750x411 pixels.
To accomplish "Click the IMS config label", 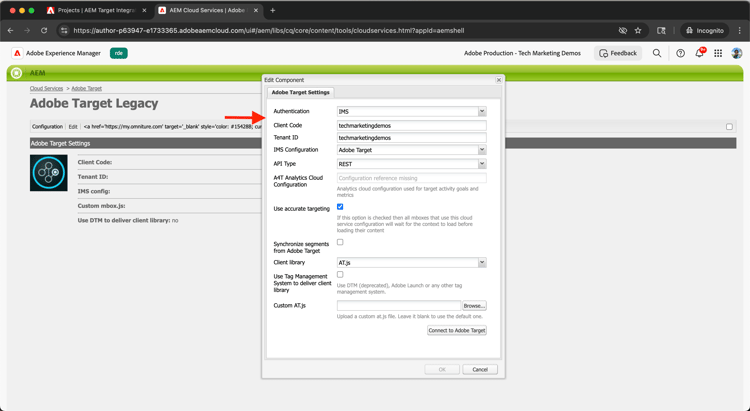I will (94, 191).
